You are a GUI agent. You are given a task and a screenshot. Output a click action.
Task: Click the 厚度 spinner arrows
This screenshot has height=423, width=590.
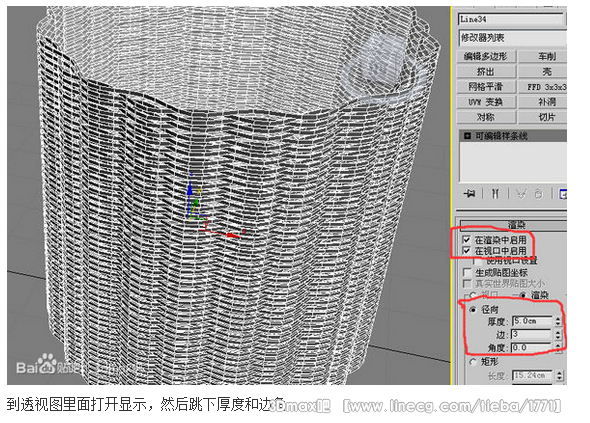point(558,321)
